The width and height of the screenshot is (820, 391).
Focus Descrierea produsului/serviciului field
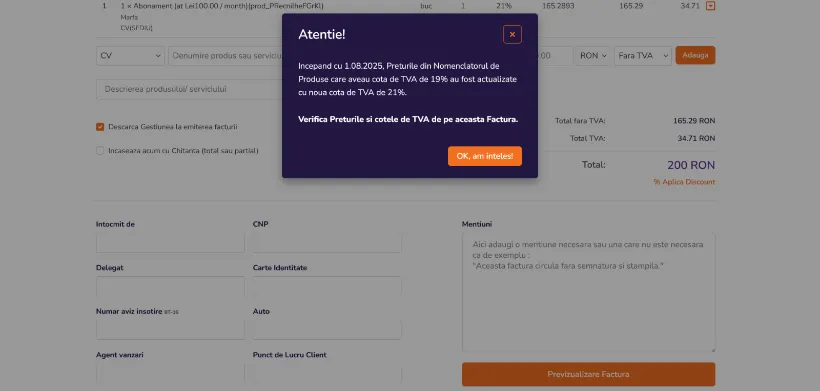(x=189, y=89)
